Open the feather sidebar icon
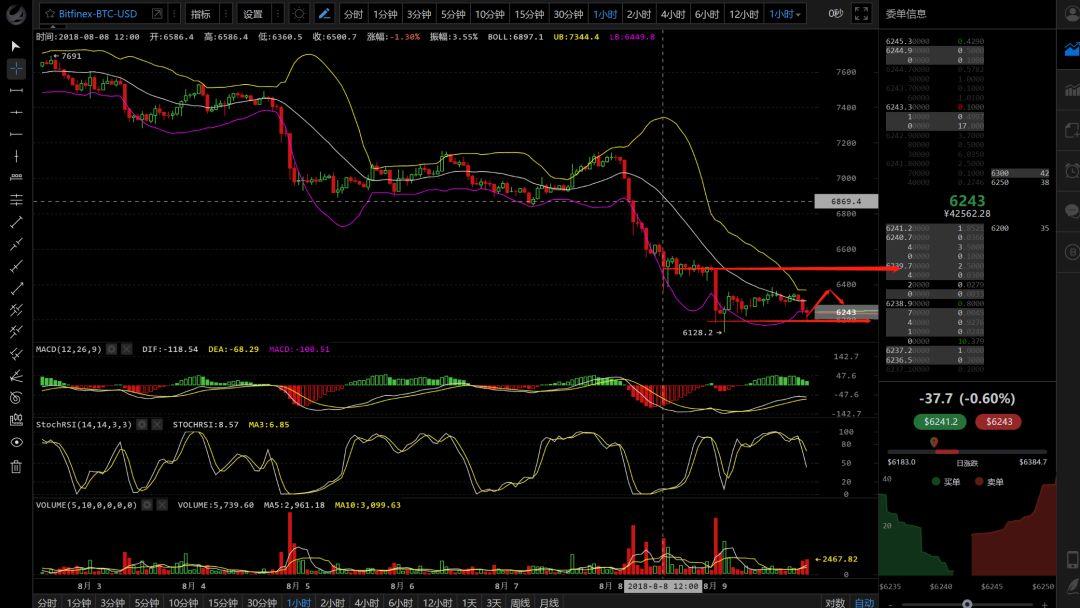This screenshot has width=1080, height=608. [x=1072, y=587]
